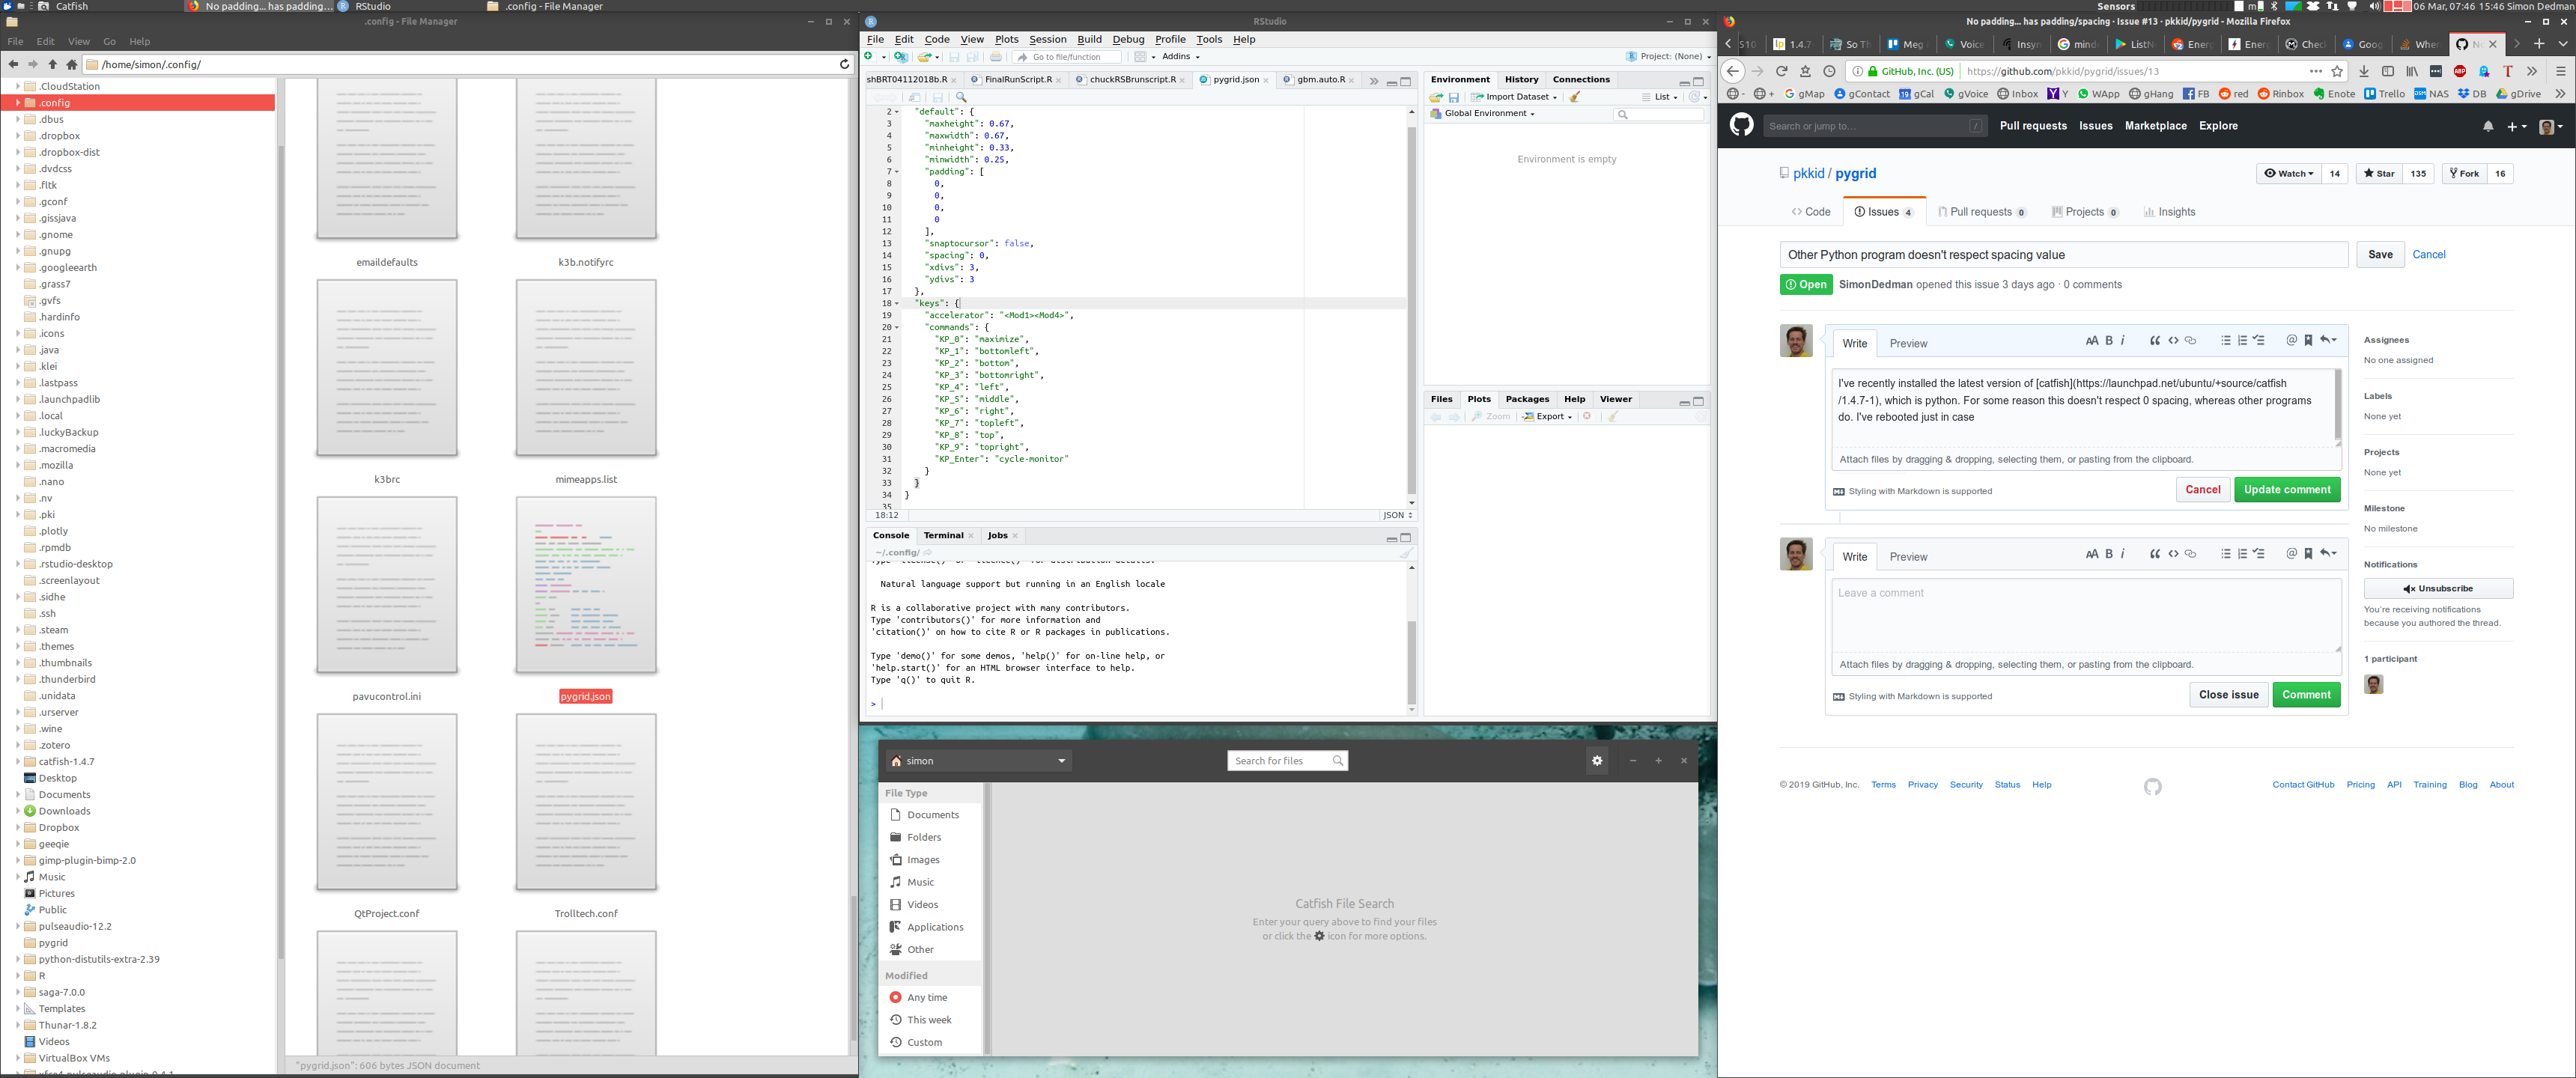Click the edit-comment textarea scrollbar
This screenshot has width=2576, height=1078.
coord(2338,405)
